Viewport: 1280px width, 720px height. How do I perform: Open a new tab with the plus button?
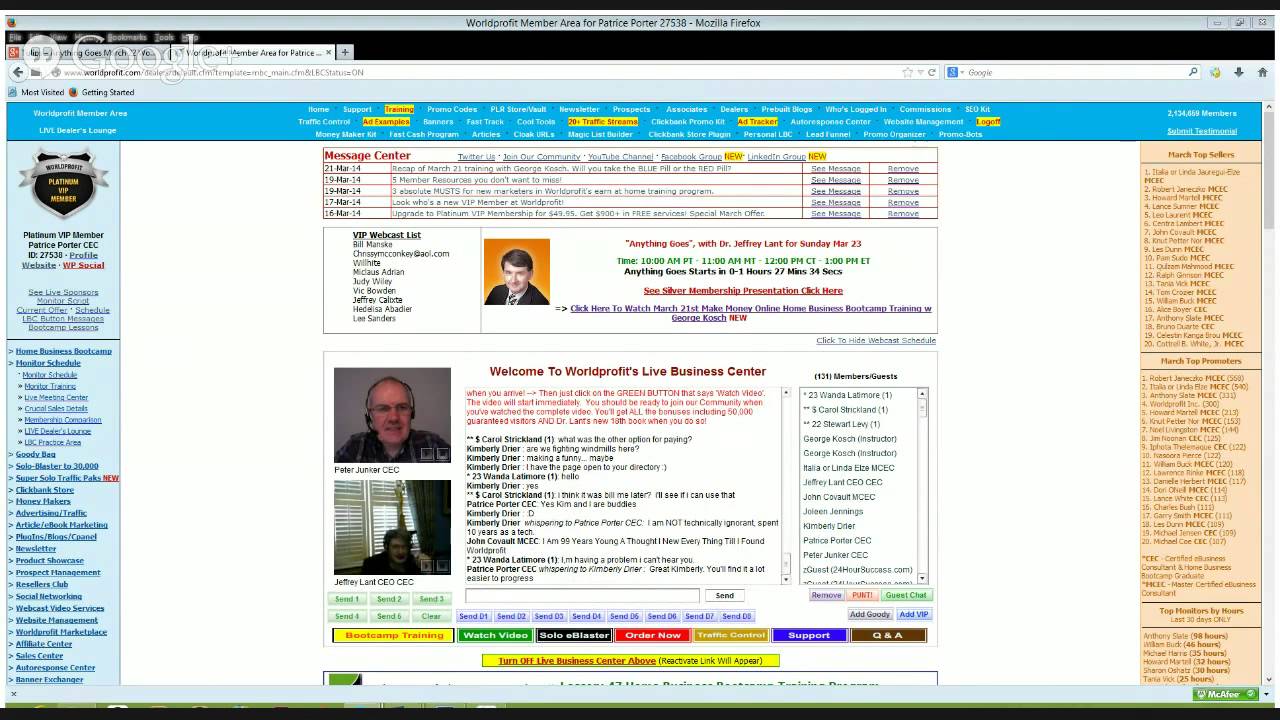[x=345, y=52]
